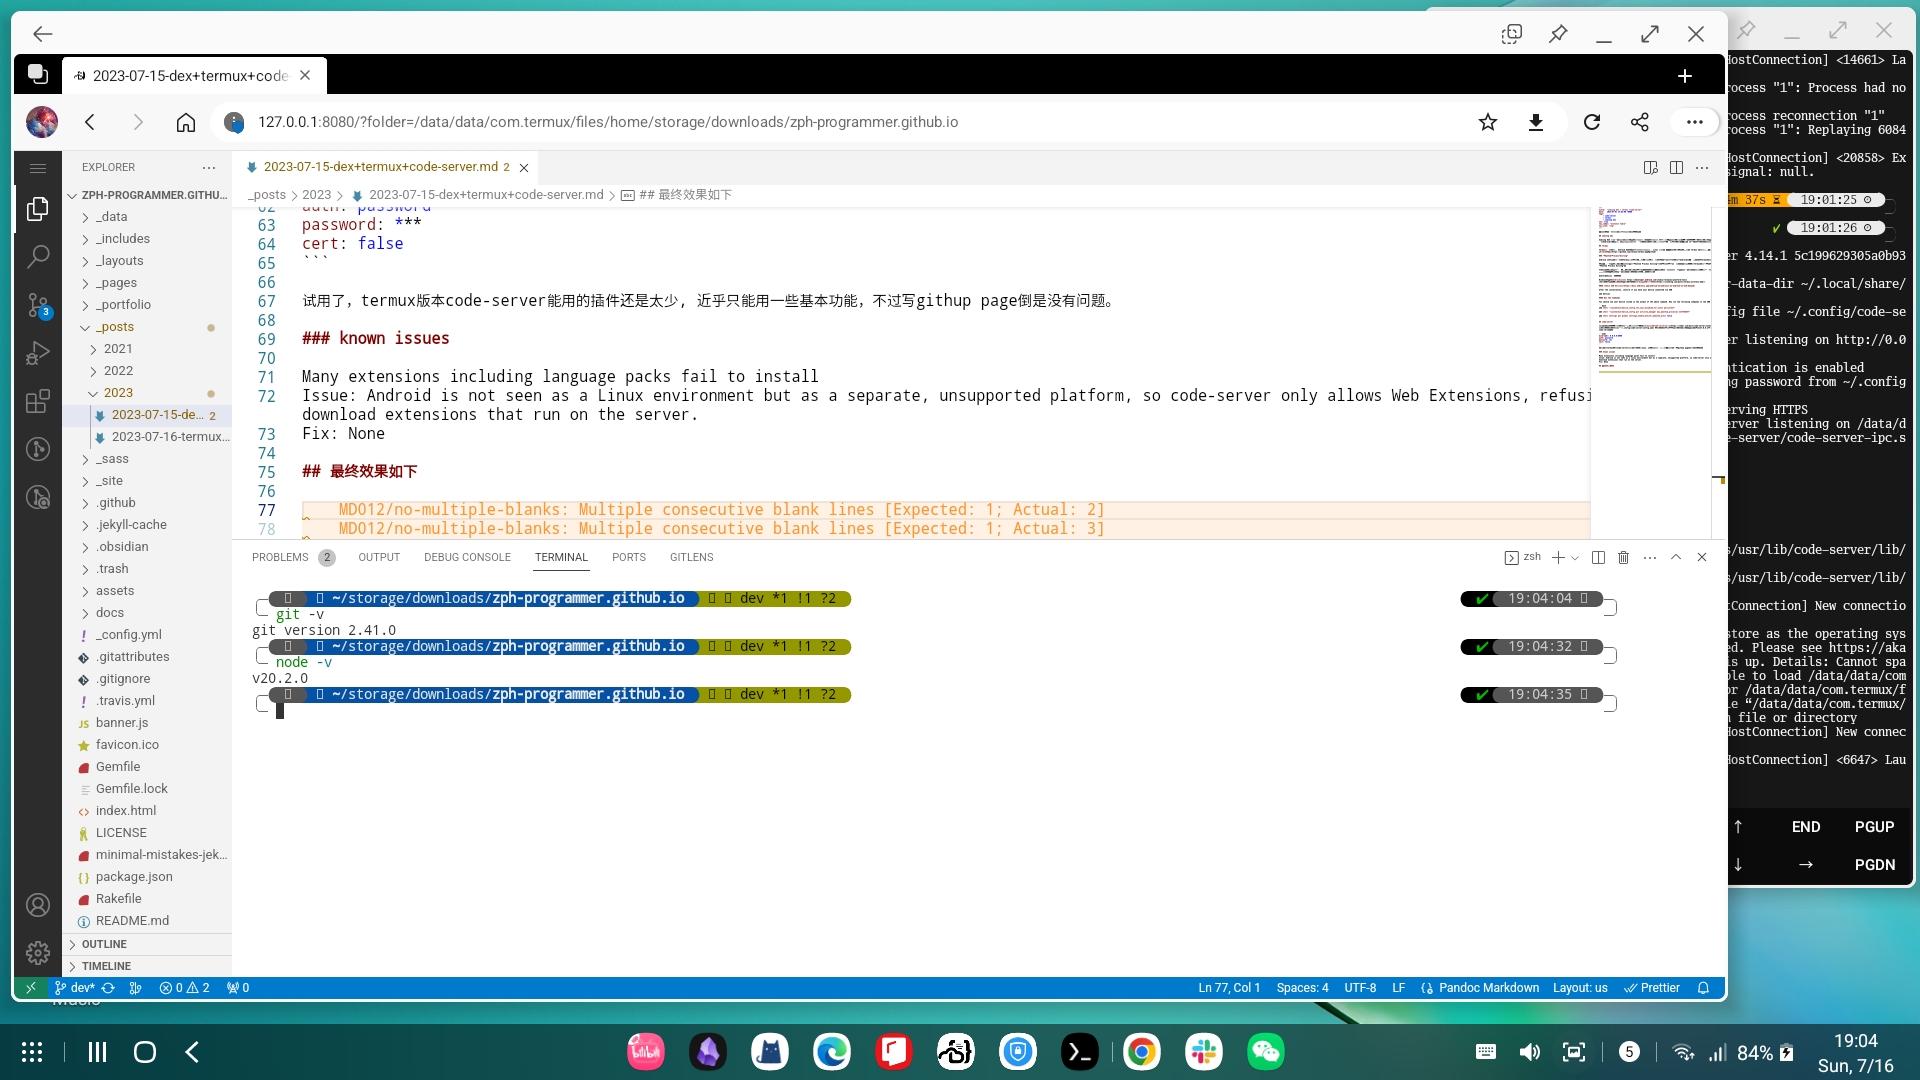Screen dimensions: 1920x1080
Task: Open the Search view in activity bar
Action: 38,257
